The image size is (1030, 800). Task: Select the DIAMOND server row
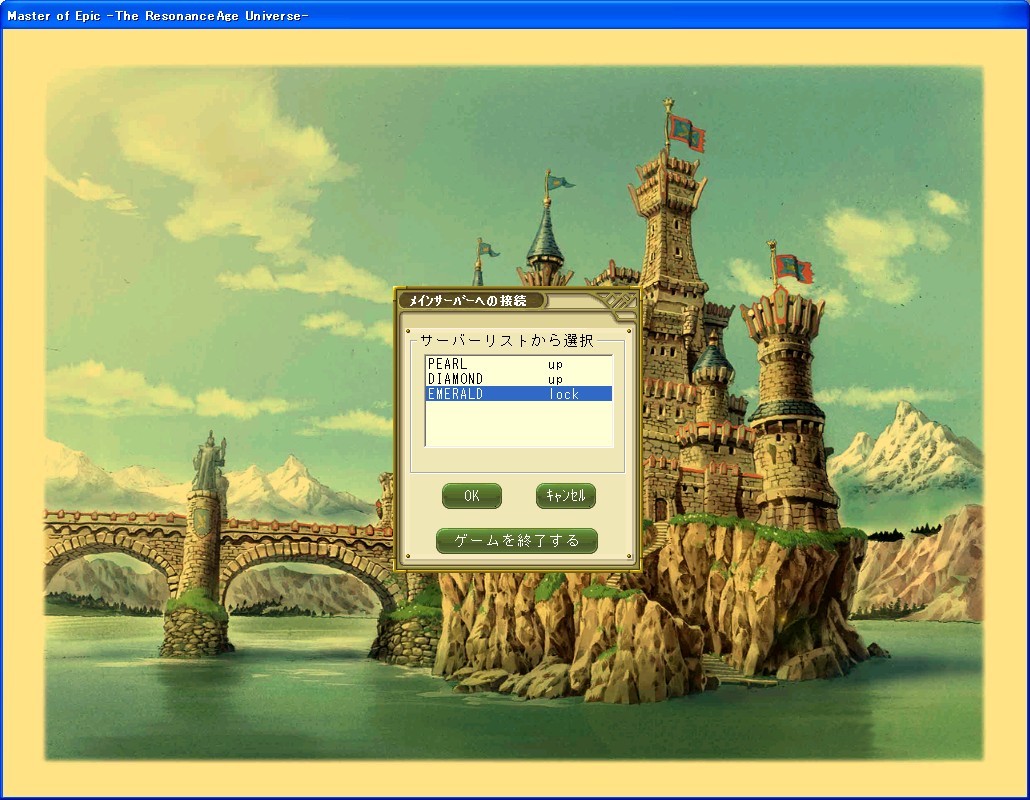pos(519,379)
